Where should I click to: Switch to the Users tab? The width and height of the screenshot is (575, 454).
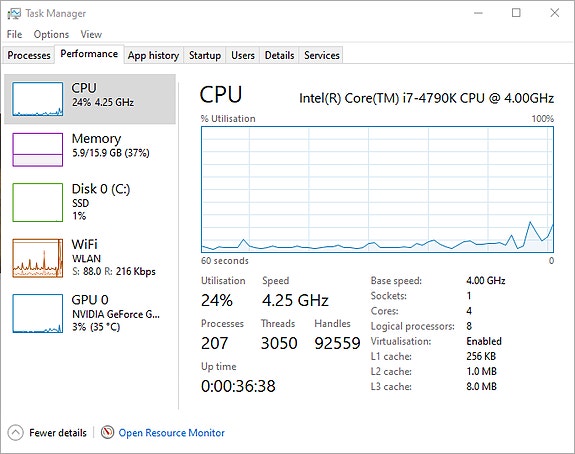tap(243, 55)
